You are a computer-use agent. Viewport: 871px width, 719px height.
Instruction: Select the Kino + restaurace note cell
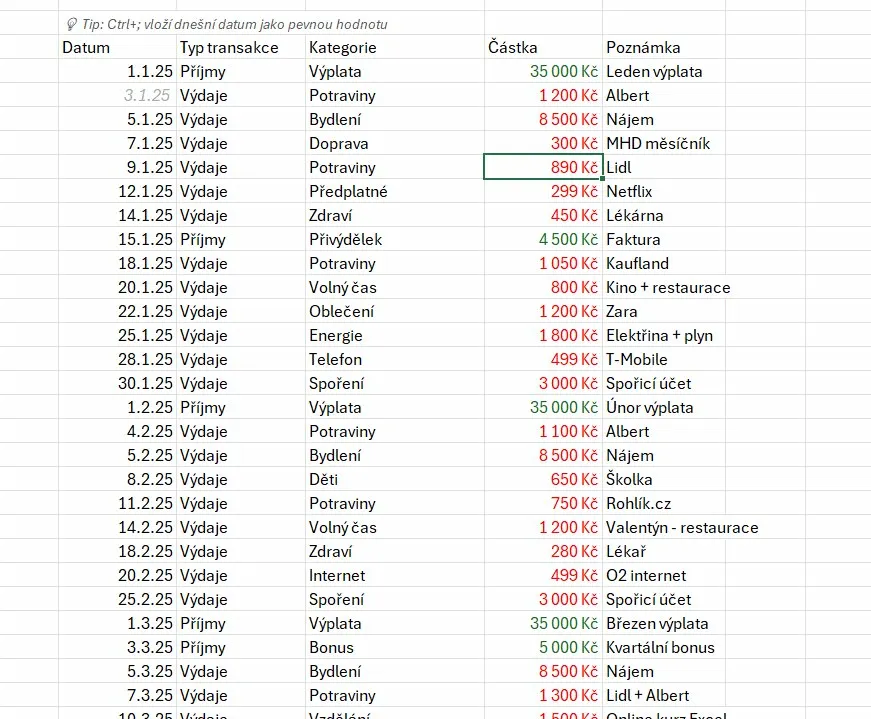point(664,287)
